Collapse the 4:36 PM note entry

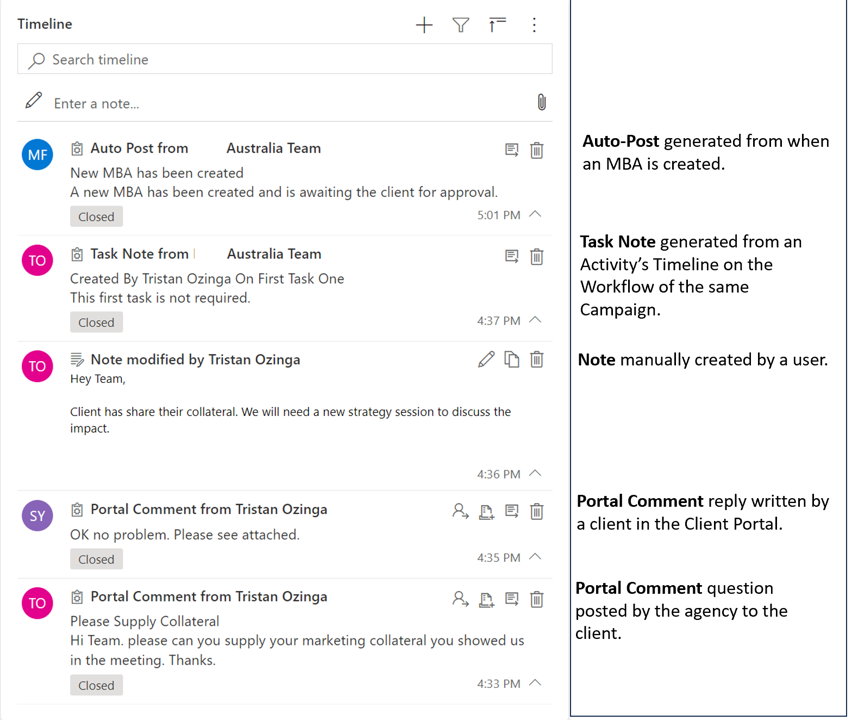coord(536,473)
